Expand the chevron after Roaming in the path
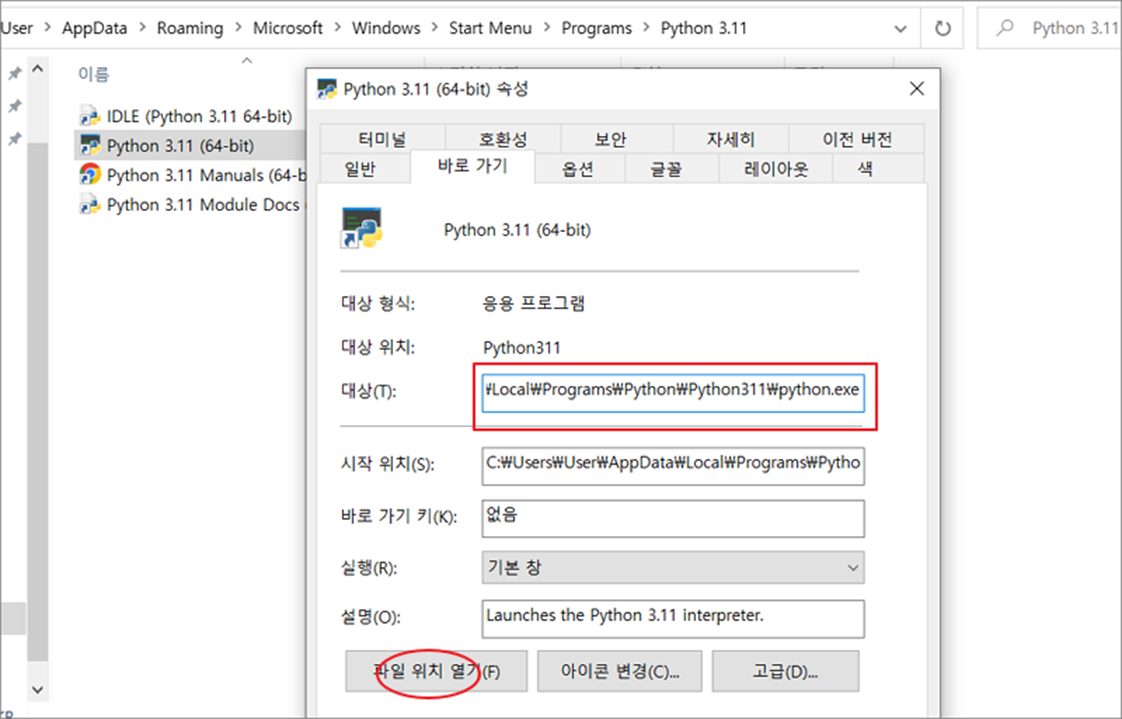The width and height of the screenshot is (1122, 719). (238, 28)
